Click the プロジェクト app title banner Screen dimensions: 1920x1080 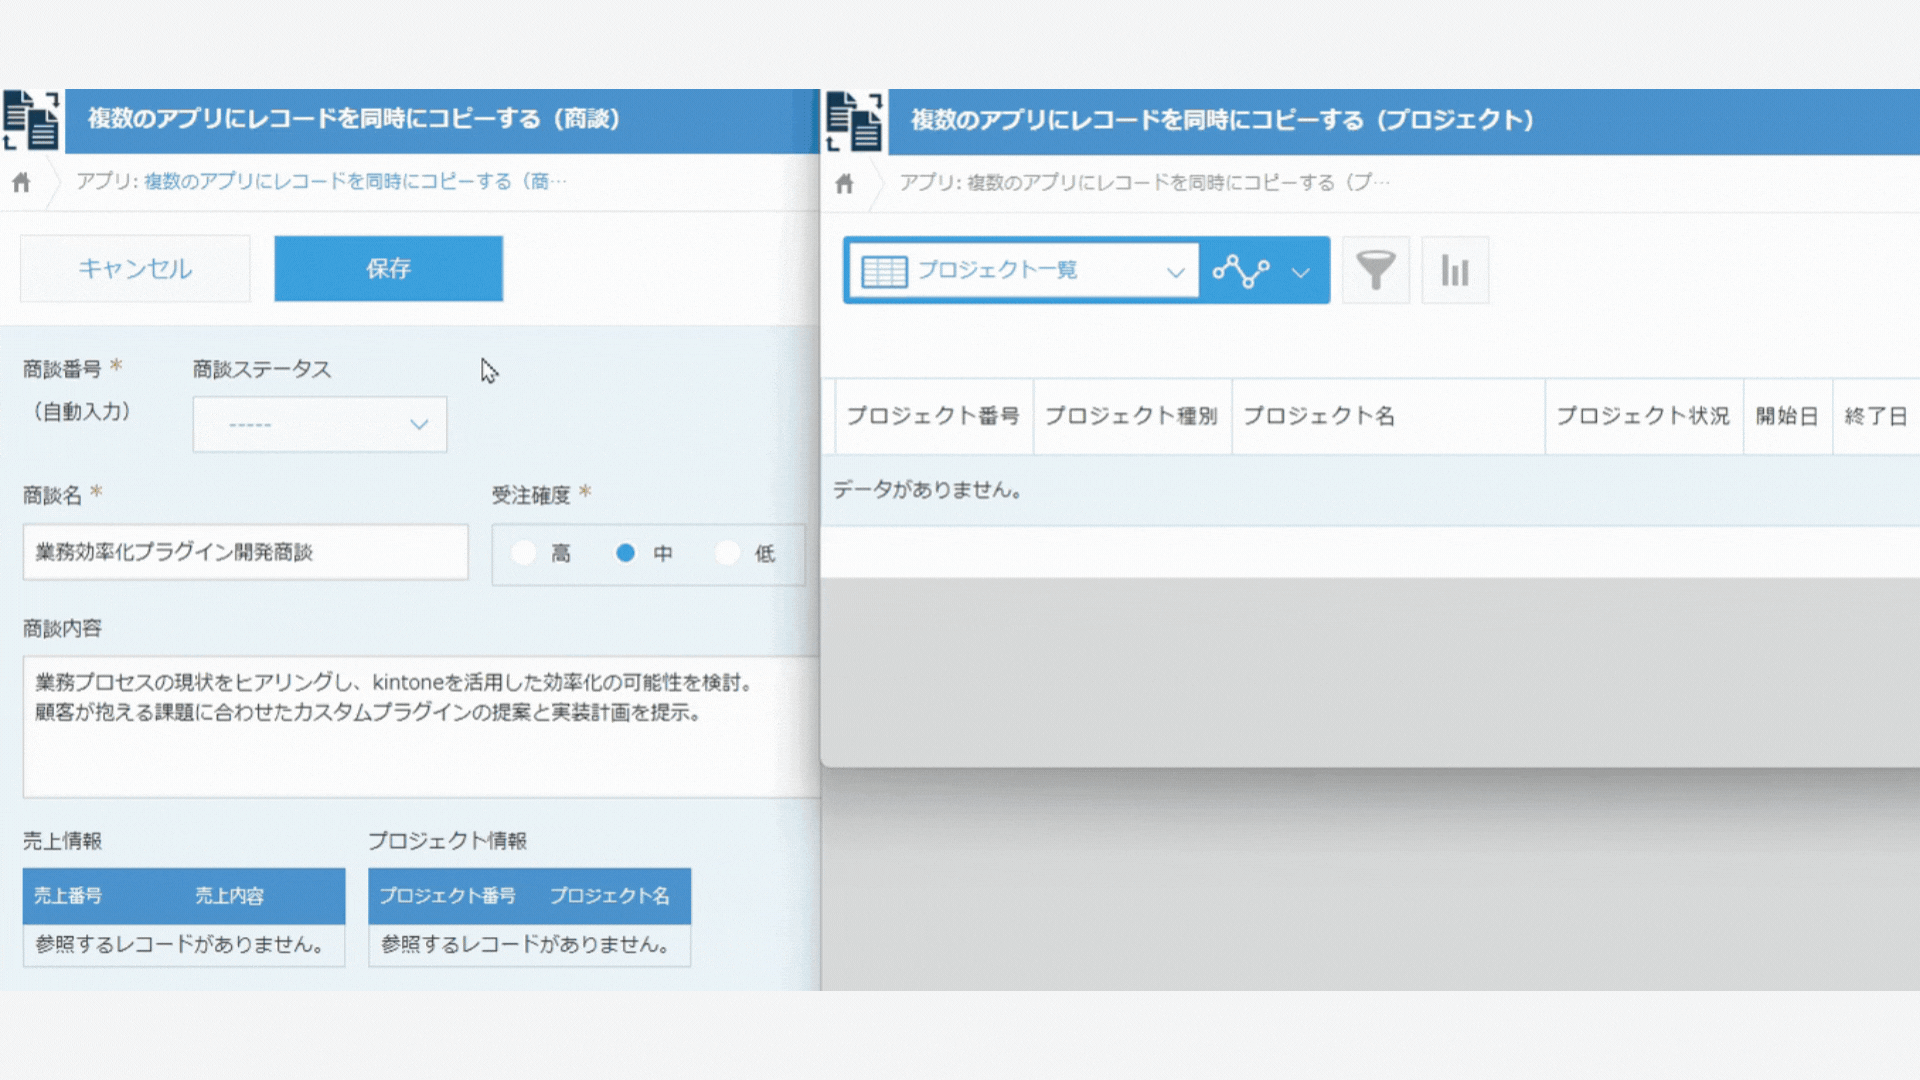1404,121
